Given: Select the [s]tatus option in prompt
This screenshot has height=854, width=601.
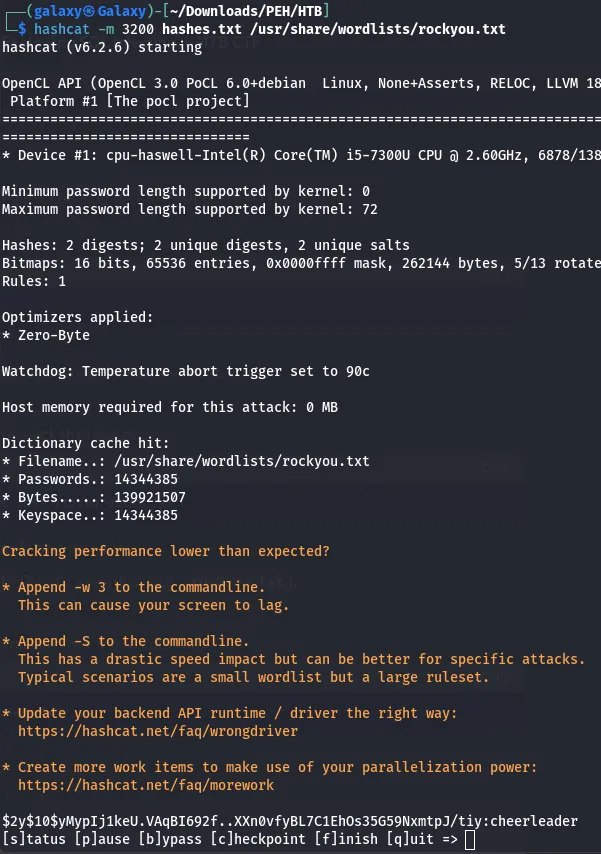Looking at the screenshot, I should (34, 839).
